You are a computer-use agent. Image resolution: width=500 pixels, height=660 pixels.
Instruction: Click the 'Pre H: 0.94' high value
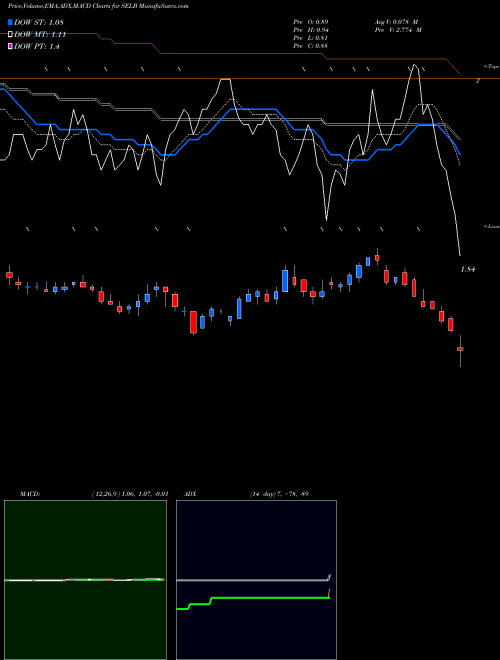(x=311, y=30)
